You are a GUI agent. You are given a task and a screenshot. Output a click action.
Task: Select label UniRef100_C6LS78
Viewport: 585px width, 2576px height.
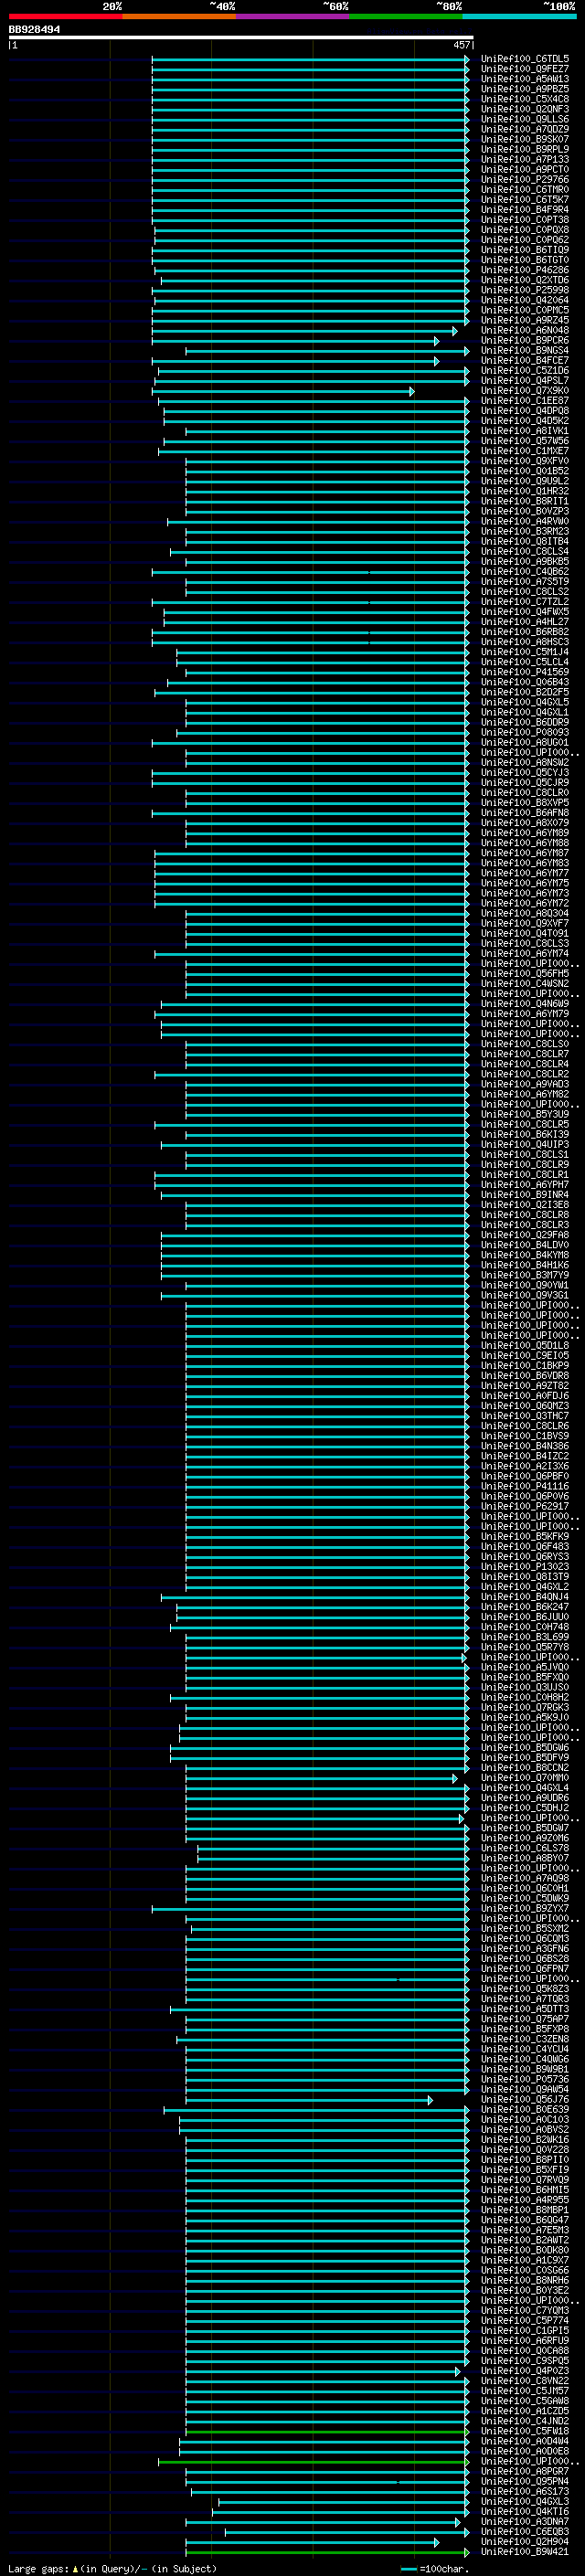tap(524, 1849)
